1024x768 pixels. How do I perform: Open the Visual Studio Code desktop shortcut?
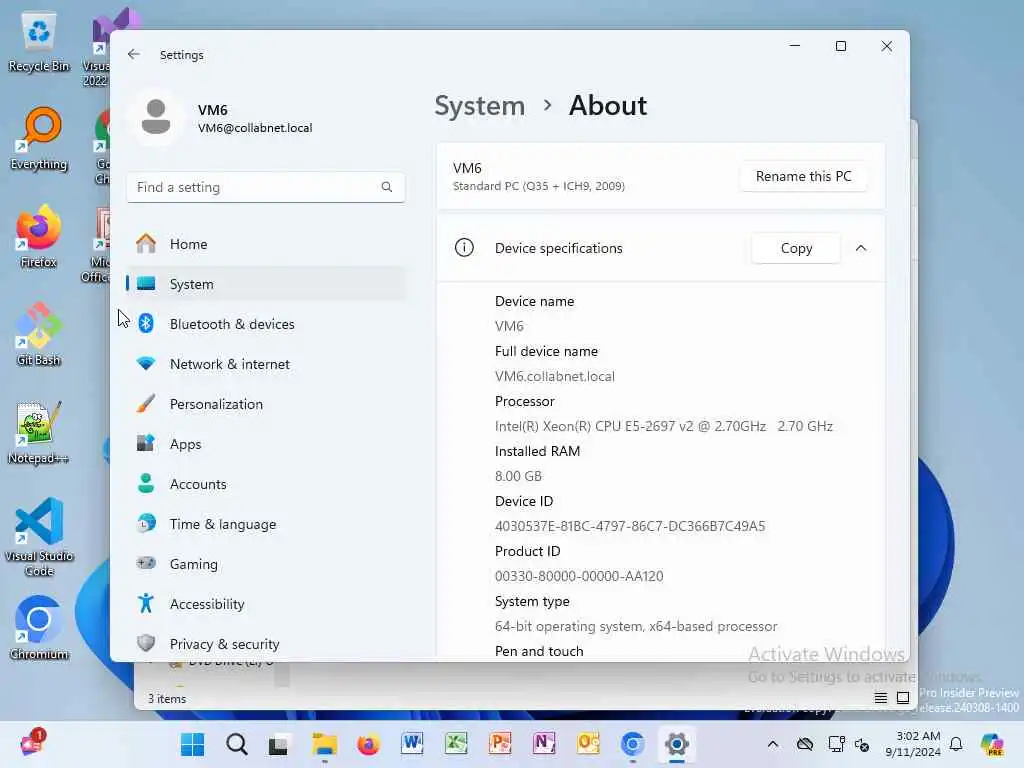pyautogui.click(x=39, y=537)
